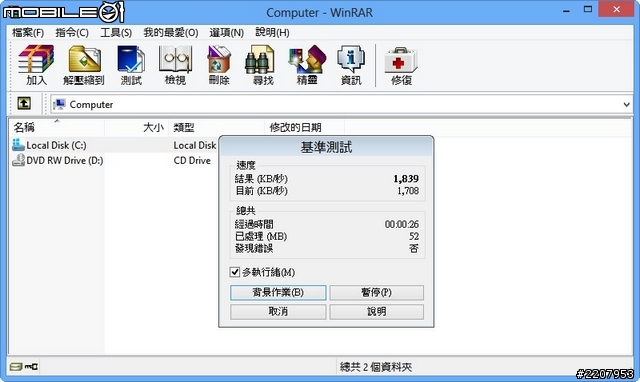Minimize the WinRAR window

click(566, 10)
